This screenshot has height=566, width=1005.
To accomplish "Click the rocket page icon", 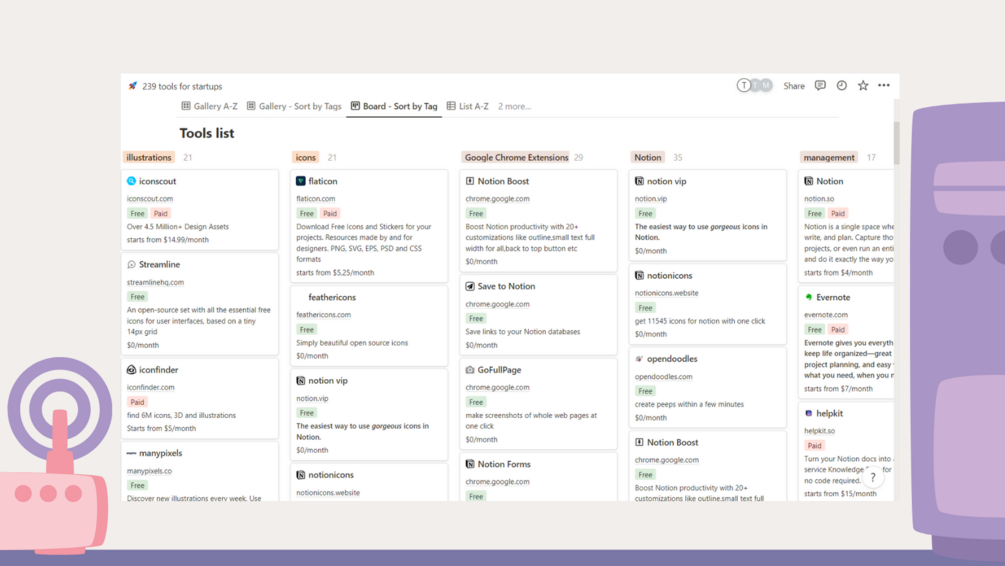I will (x=132, y=86).
